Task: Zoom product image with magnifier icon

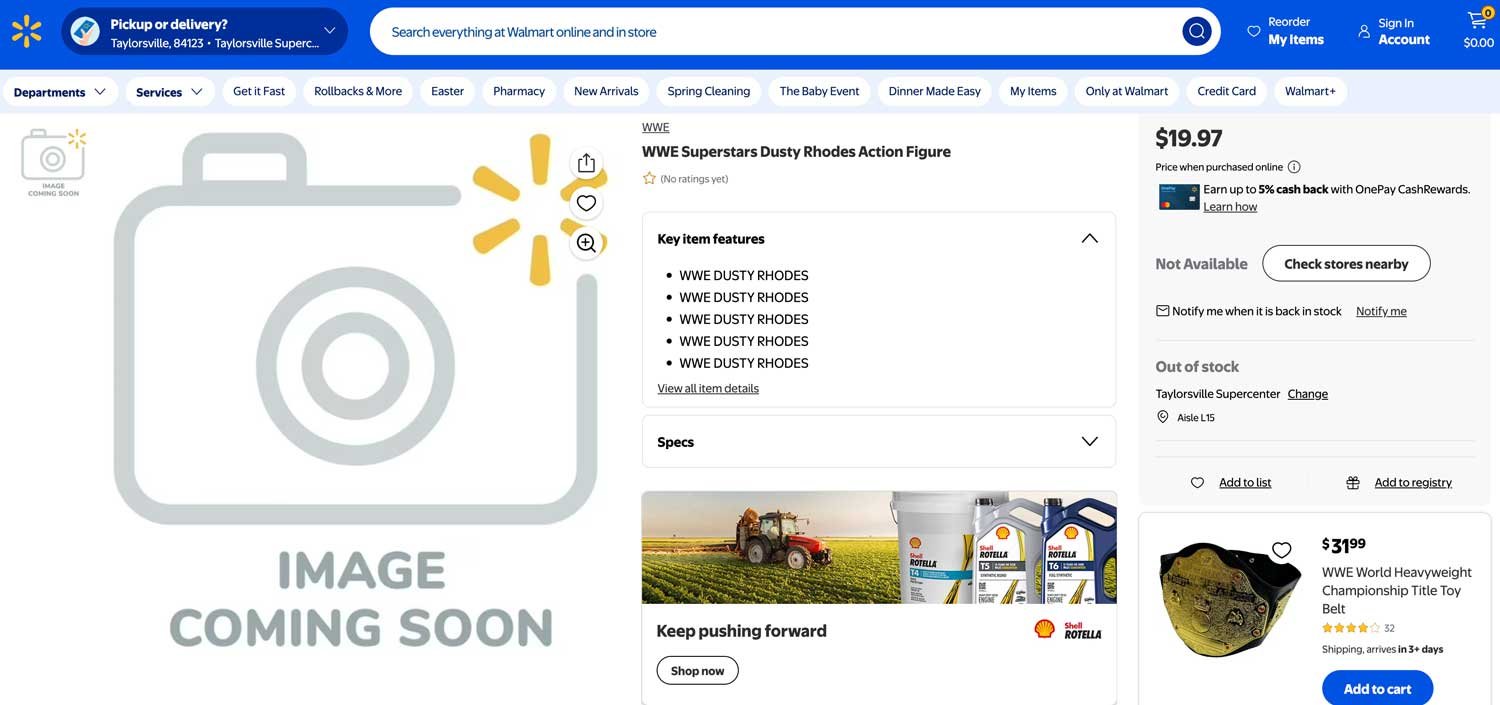Action: click(x=586, y=243)
